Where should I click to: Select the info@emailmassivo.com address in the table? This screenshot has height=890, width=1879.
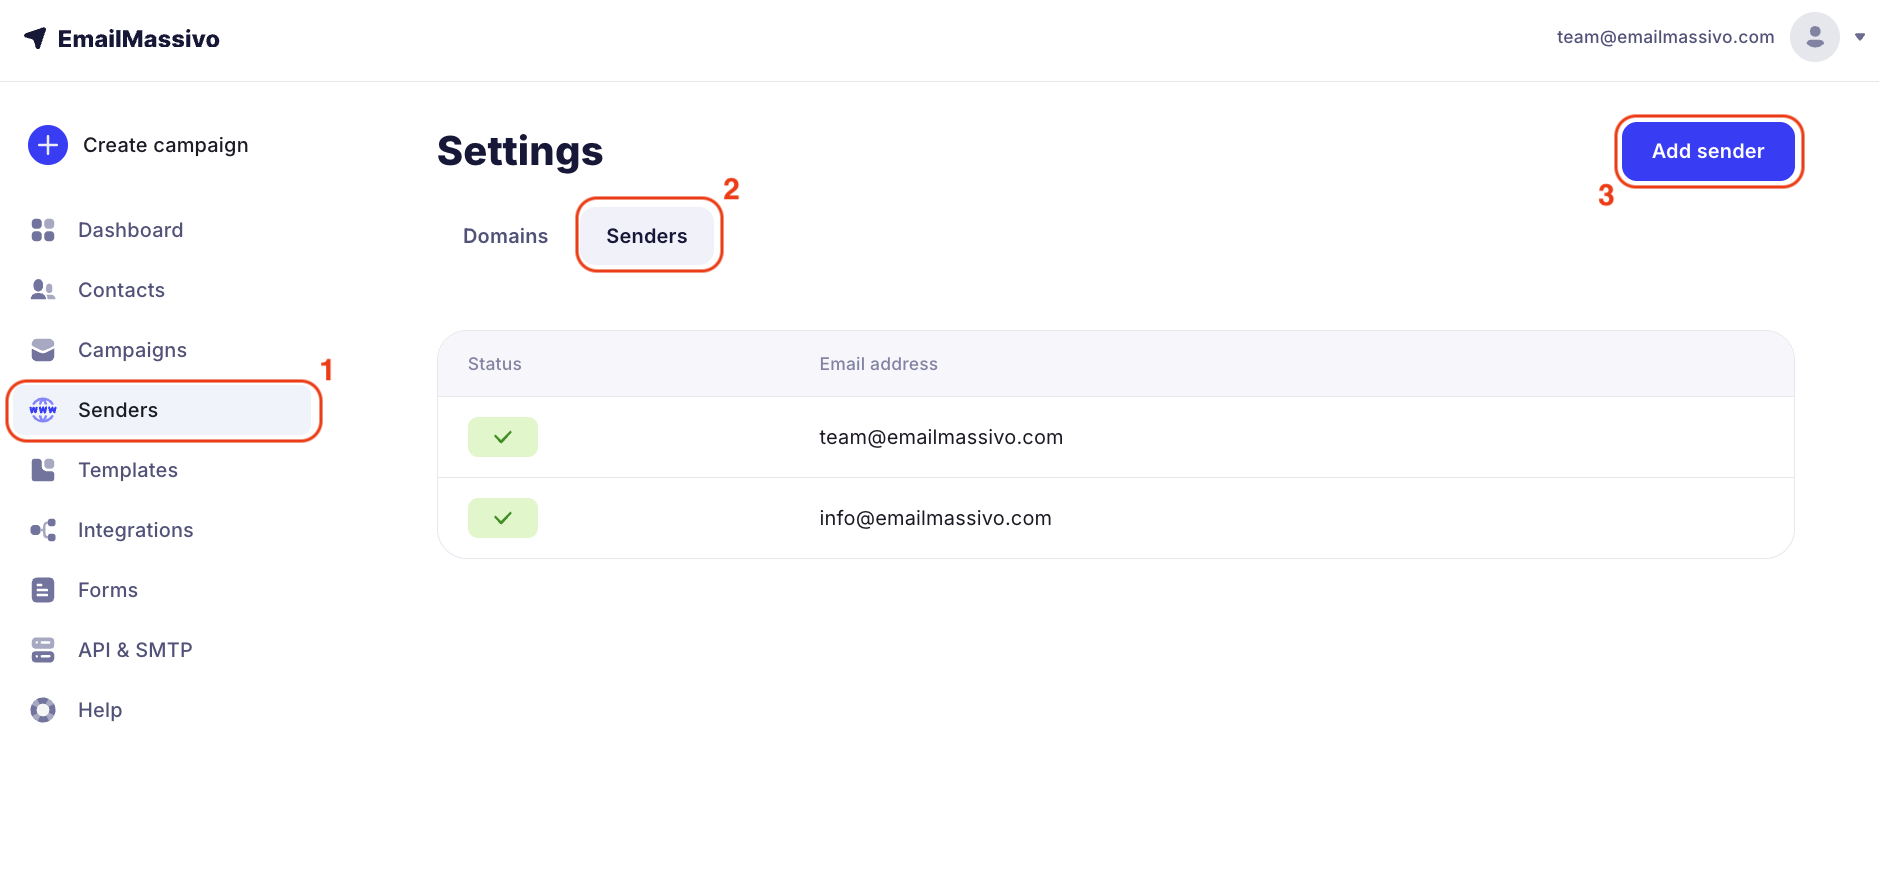(x=935, y=518)
